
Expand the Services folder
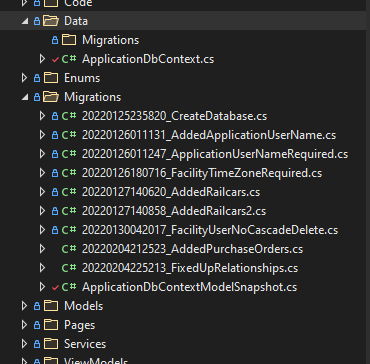point(24,344)
